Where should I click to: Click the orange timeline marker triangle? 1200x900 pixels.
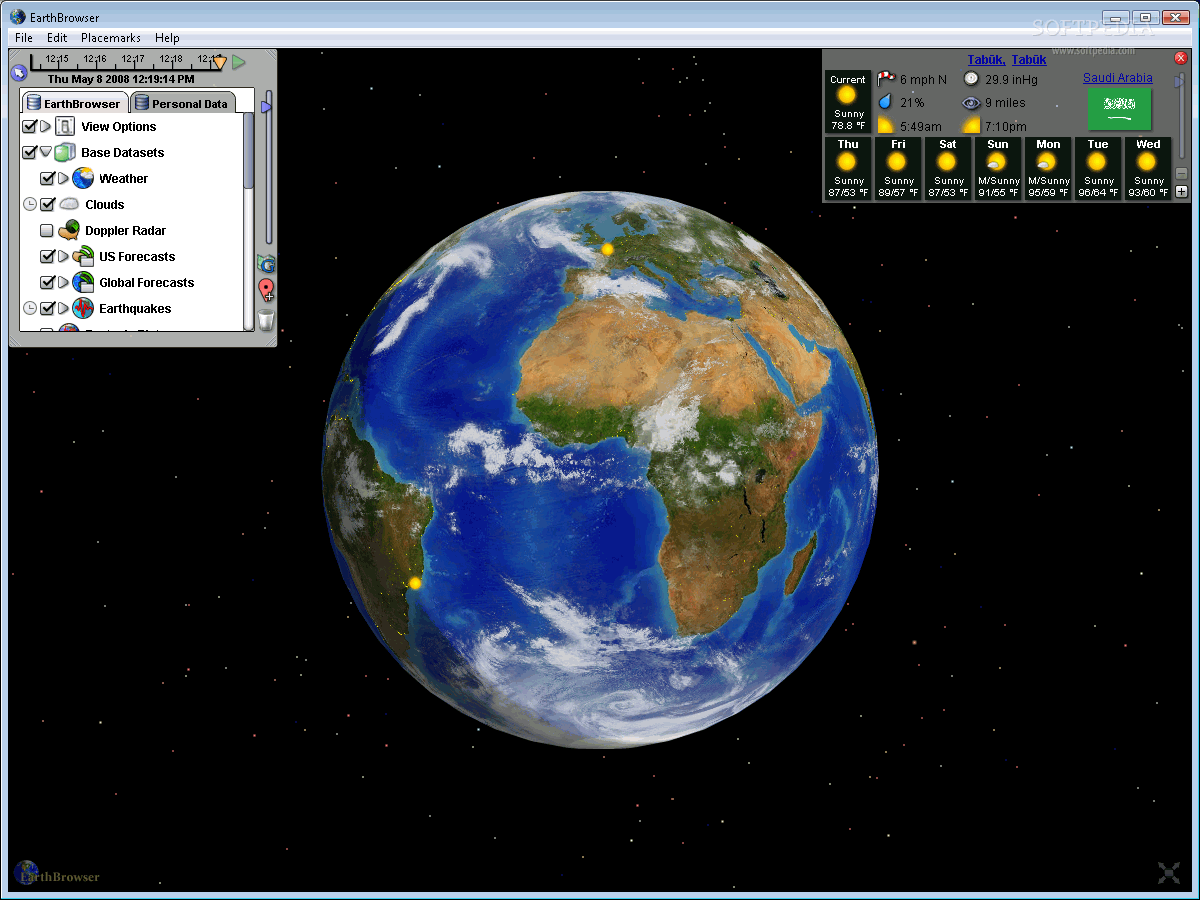[x=219, y=62]
